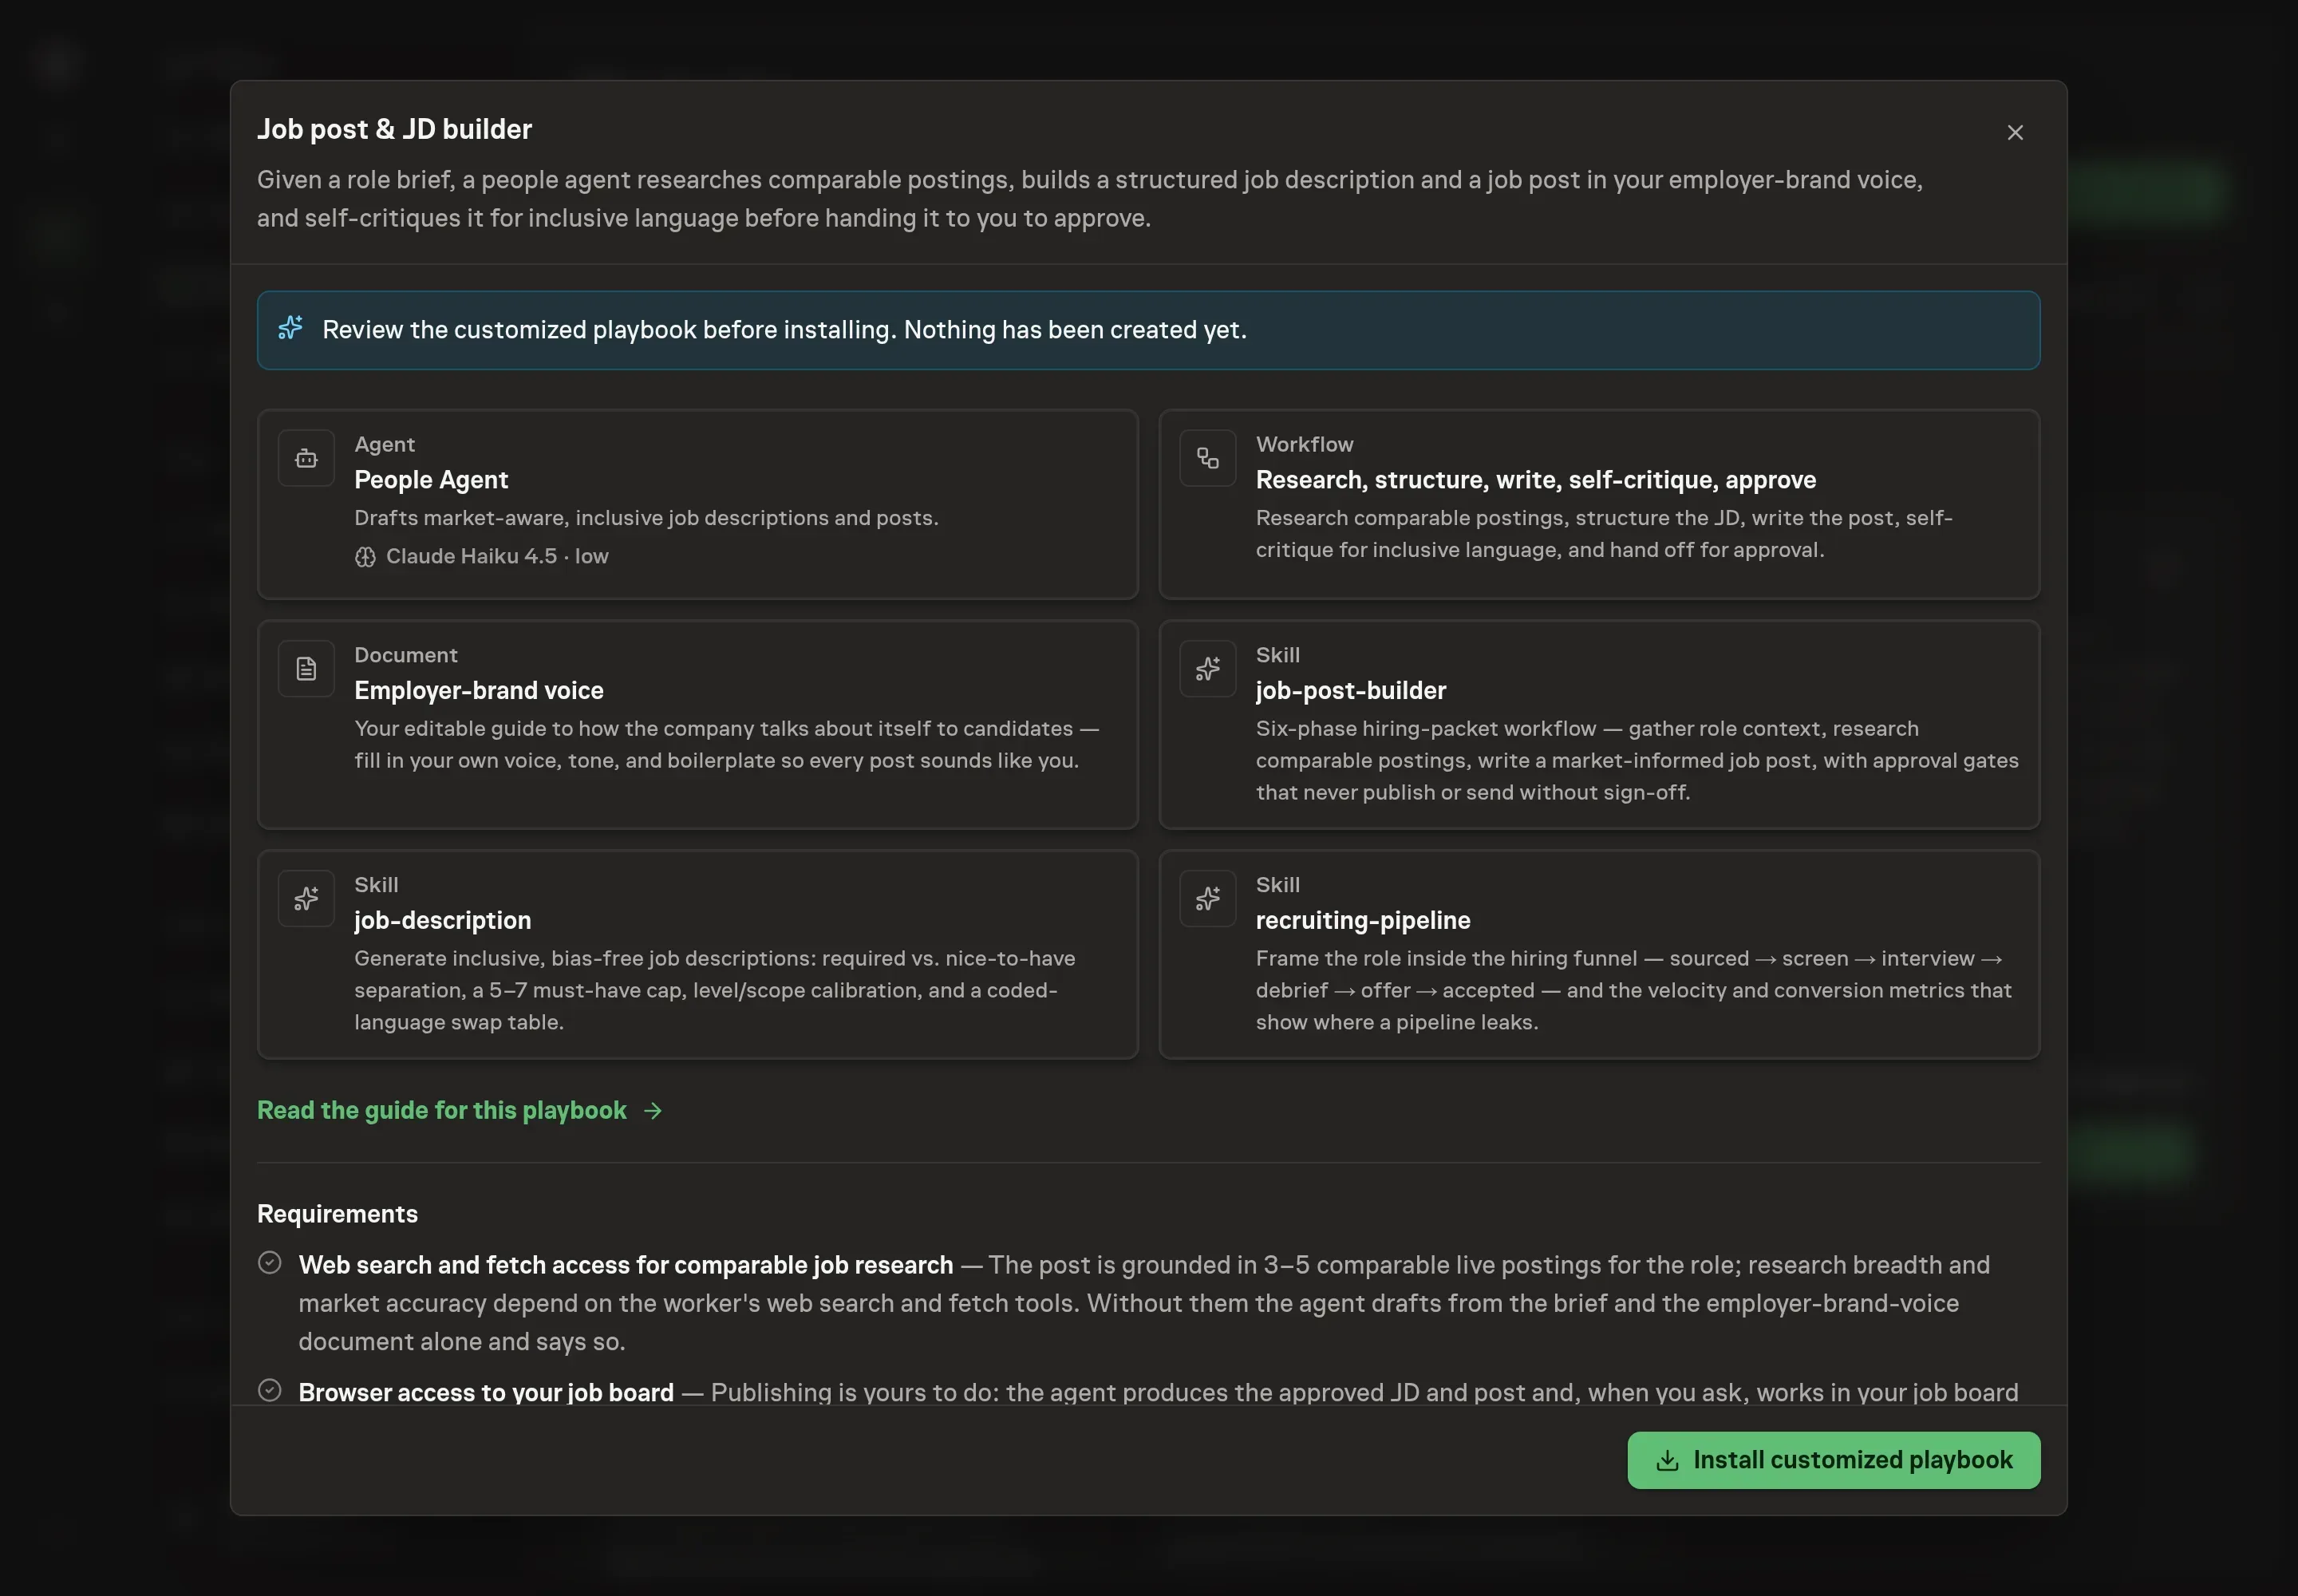2298x1596 pixels.
Task: Click the 'Generate inclusive, bias-free job descriptions' description
Action: tap(714, 990)
